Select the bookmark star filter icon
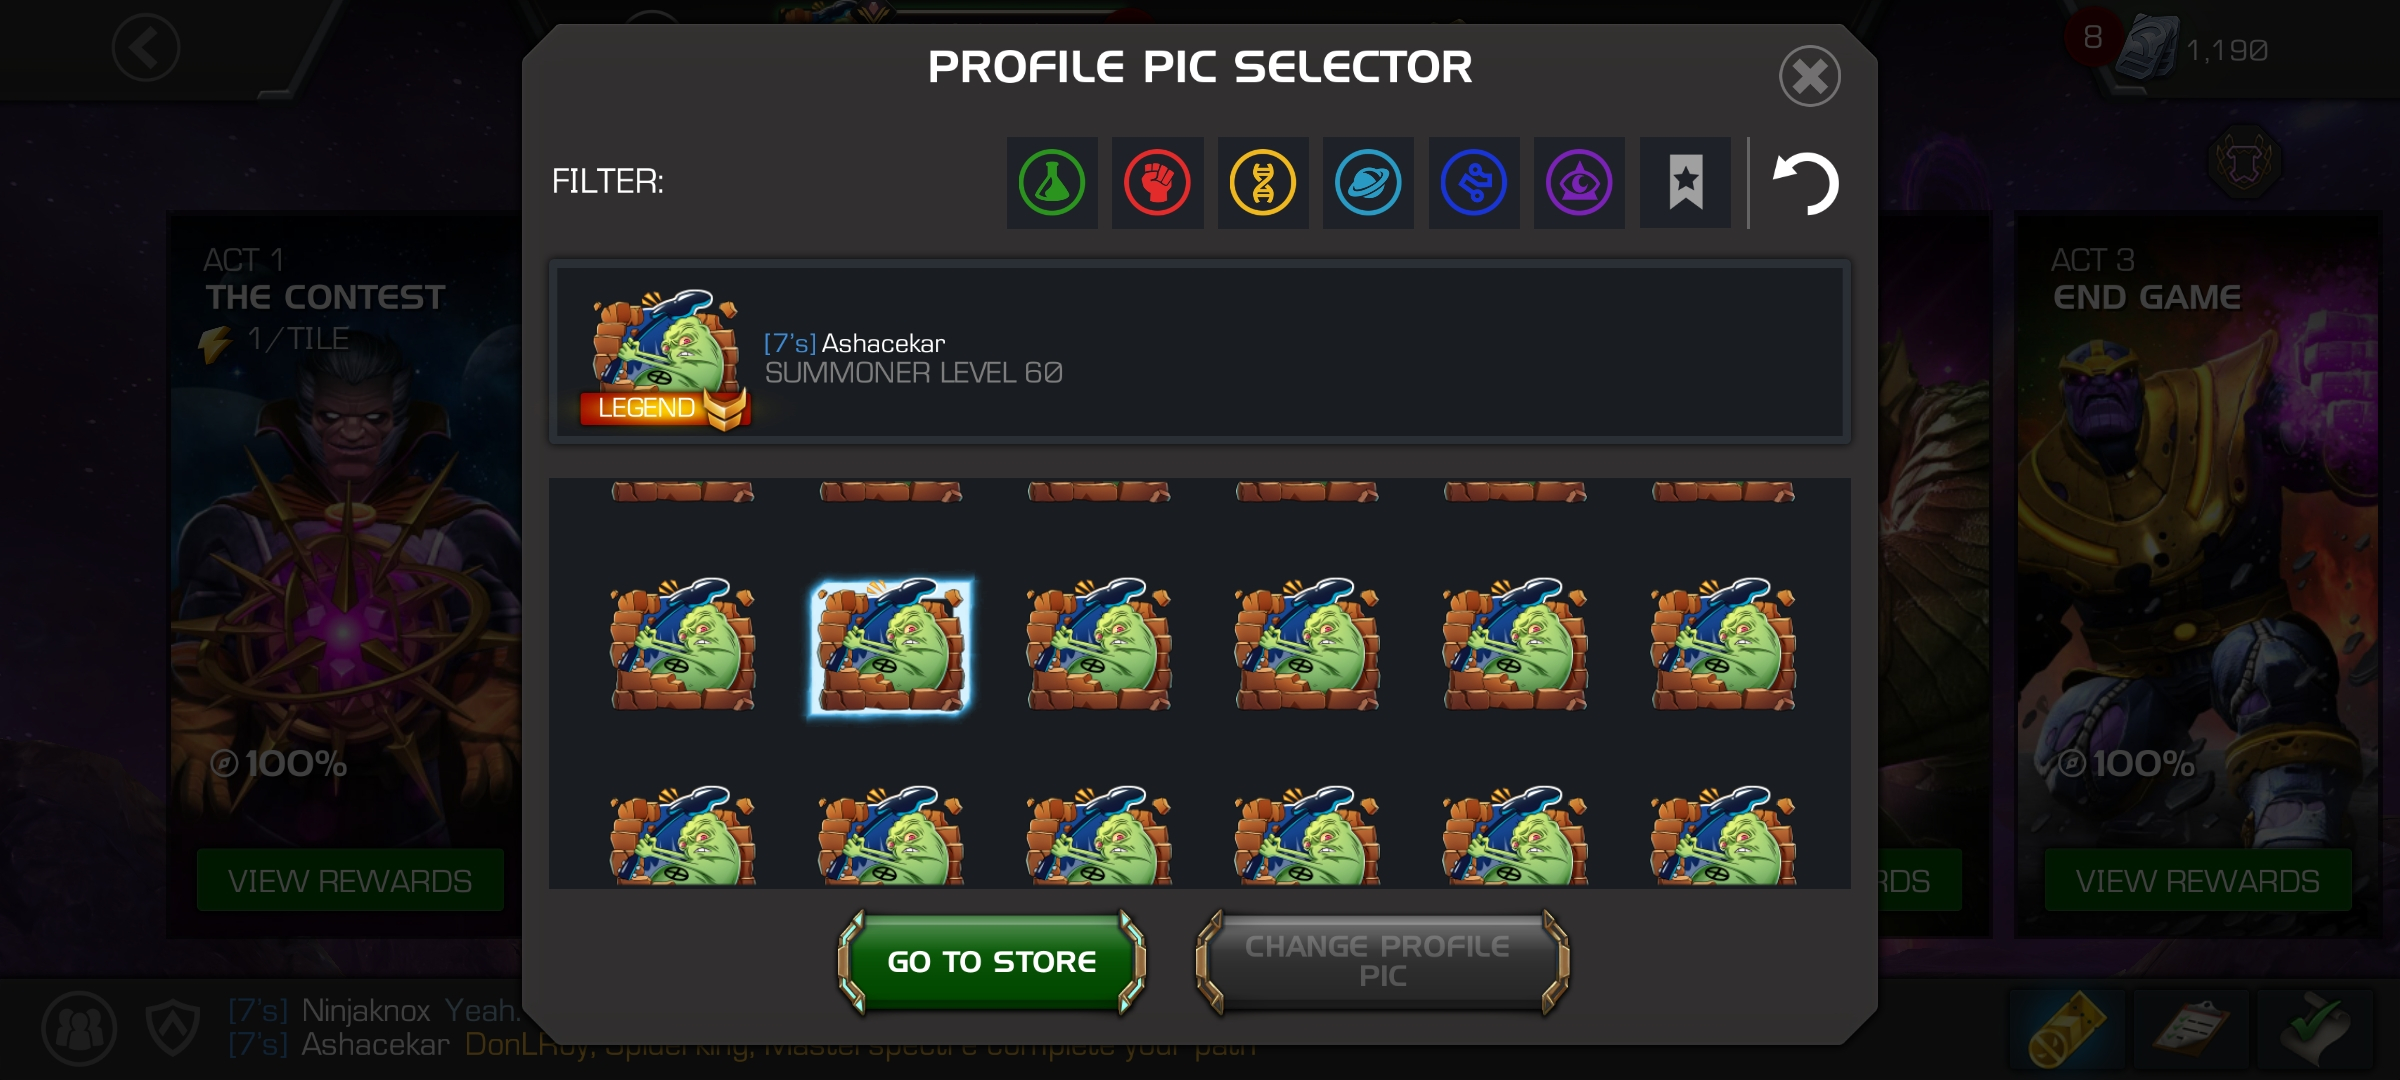This screenshot has width=2400, height=1080. (x=1685, y=183)
